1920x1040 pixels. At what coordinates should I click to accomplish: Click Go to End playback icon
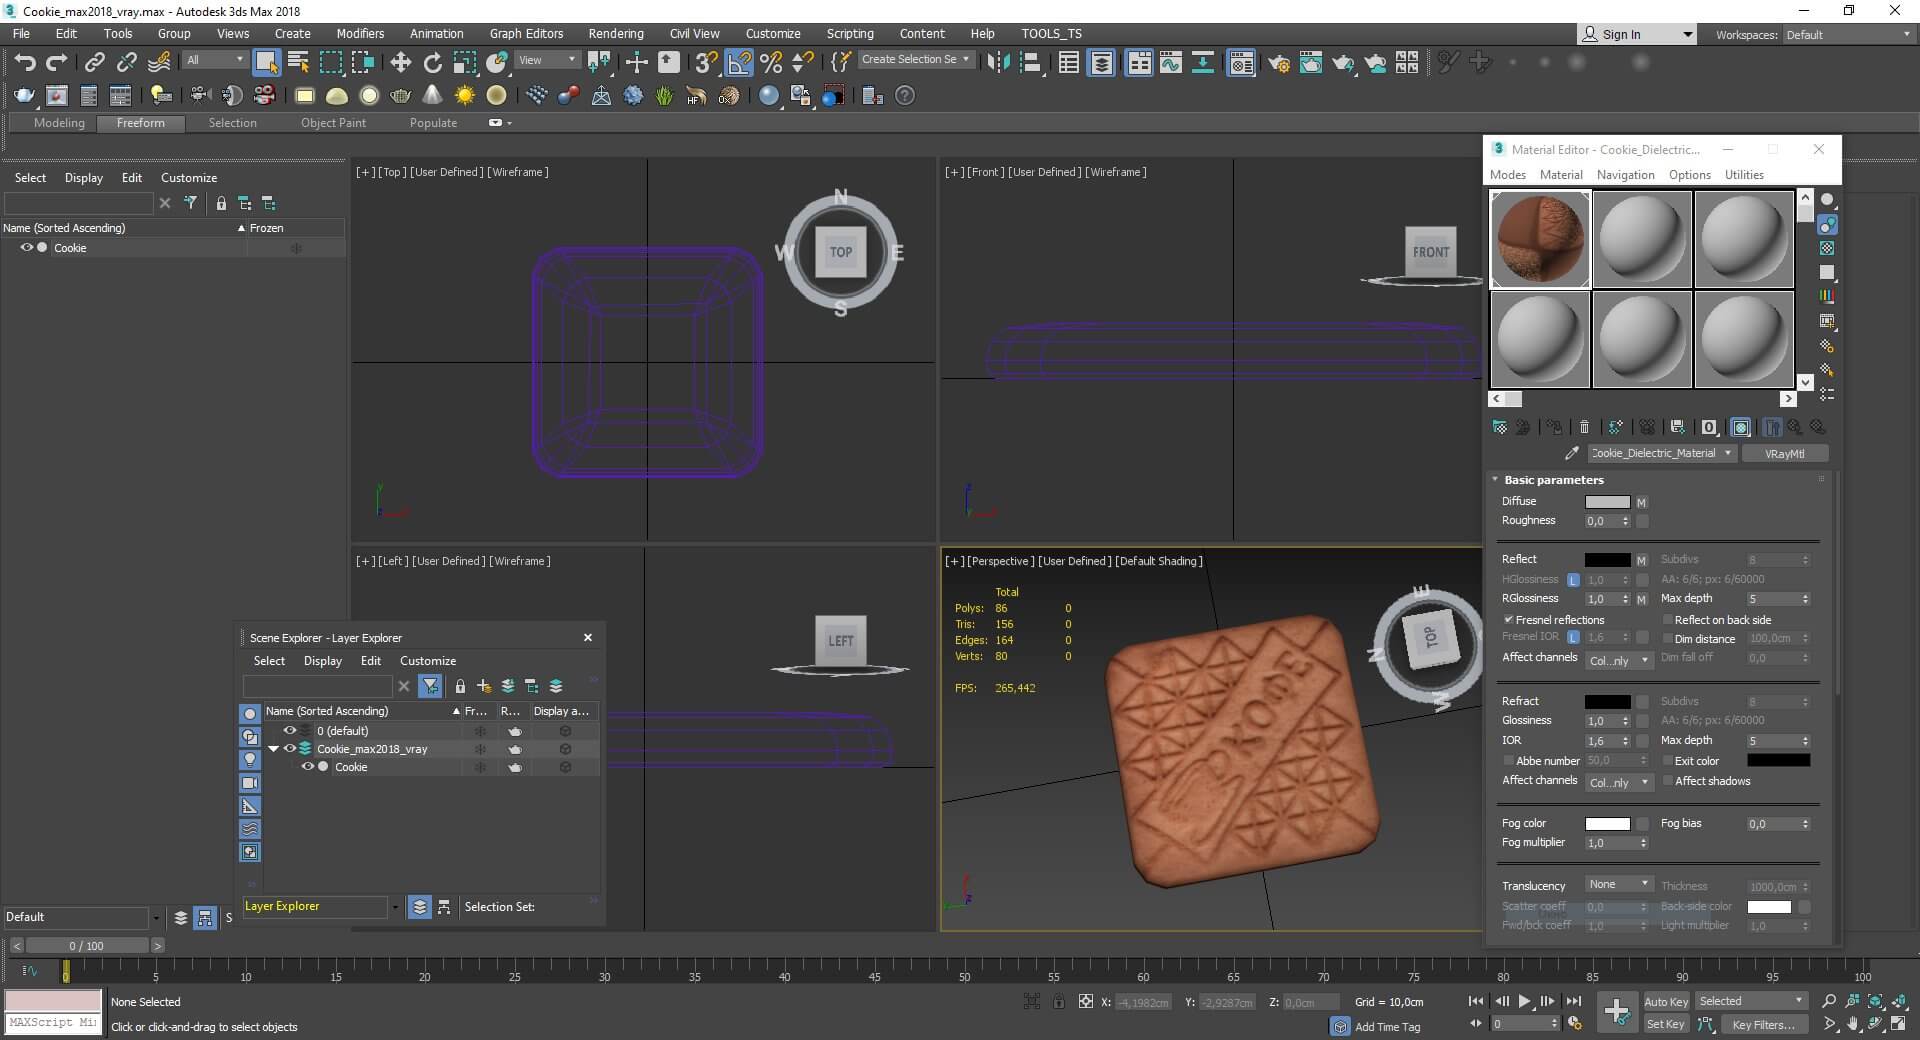tap(1573, 1001)
